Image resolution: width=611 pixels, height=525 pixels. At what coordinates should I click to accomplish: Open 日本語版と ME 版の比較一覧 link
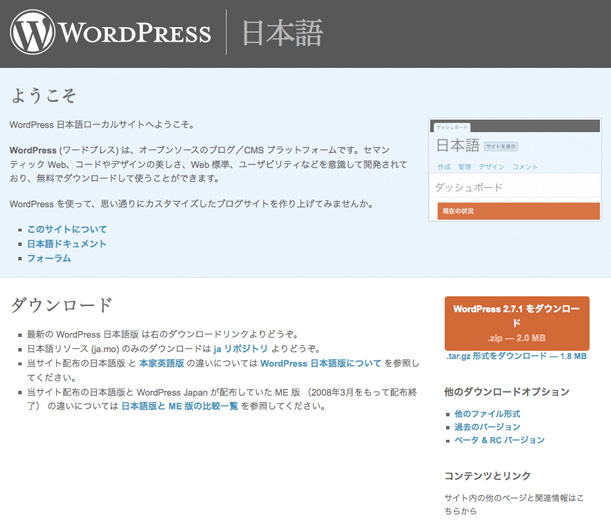(180, 406)
